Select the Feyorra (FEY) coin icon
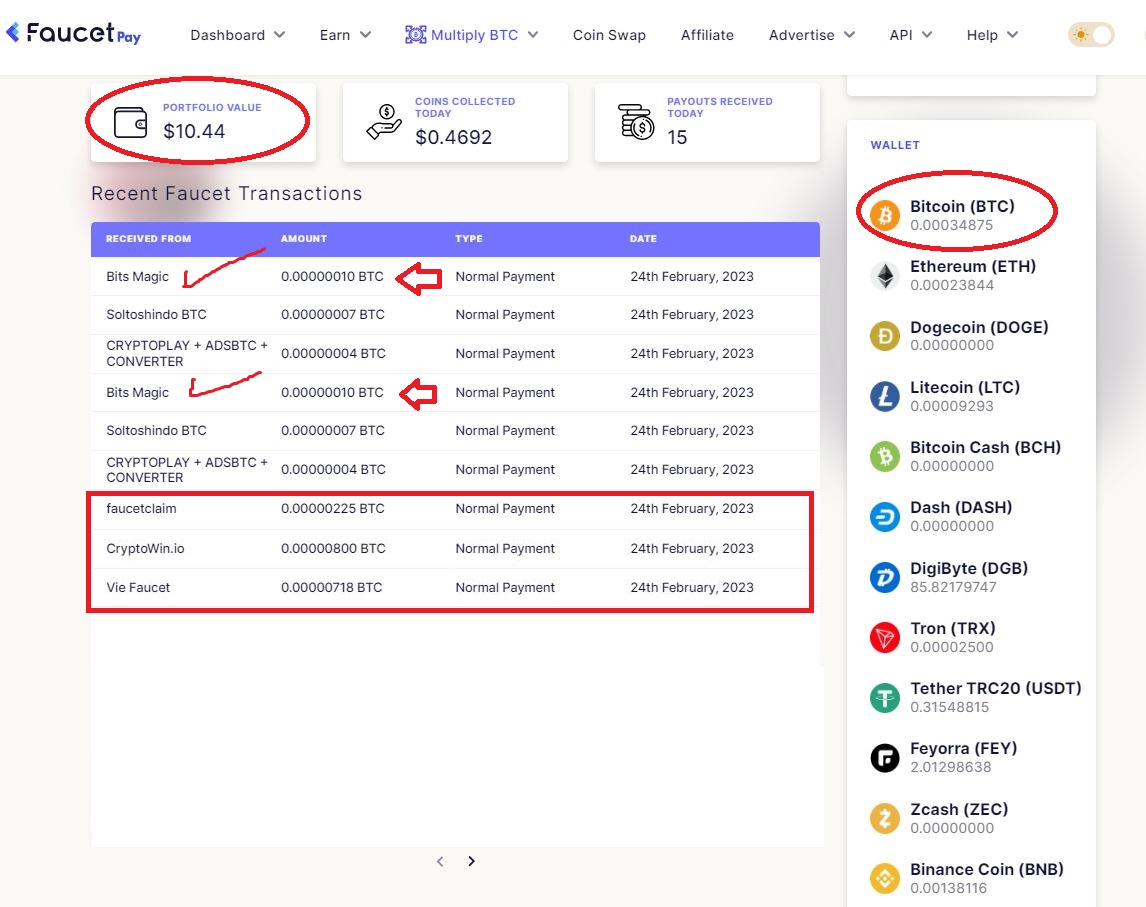The image size is (1146, 907). [884, 757]
